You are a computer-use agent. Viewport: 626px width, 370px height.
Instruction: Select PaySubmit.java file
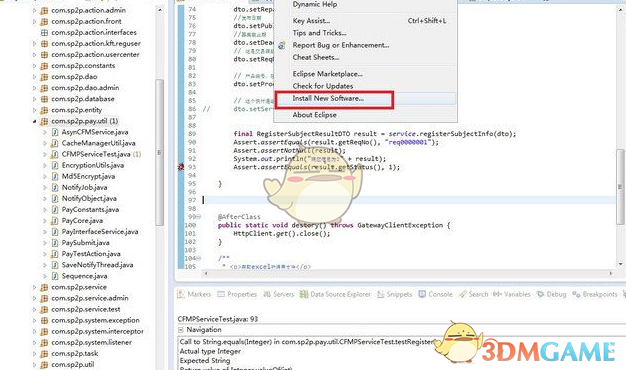pyautogui.click(x=85, y=243)
